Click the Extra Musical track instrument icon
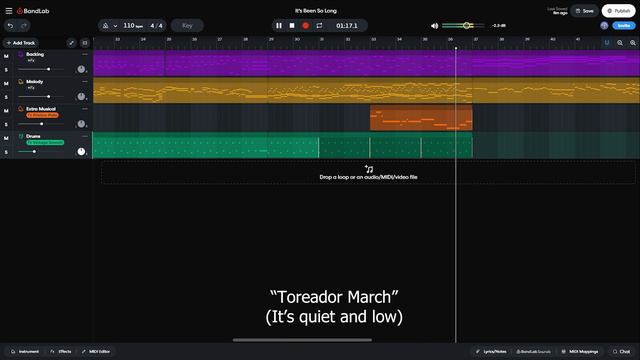This screenshot has height=360, width=640. point(20,109)
